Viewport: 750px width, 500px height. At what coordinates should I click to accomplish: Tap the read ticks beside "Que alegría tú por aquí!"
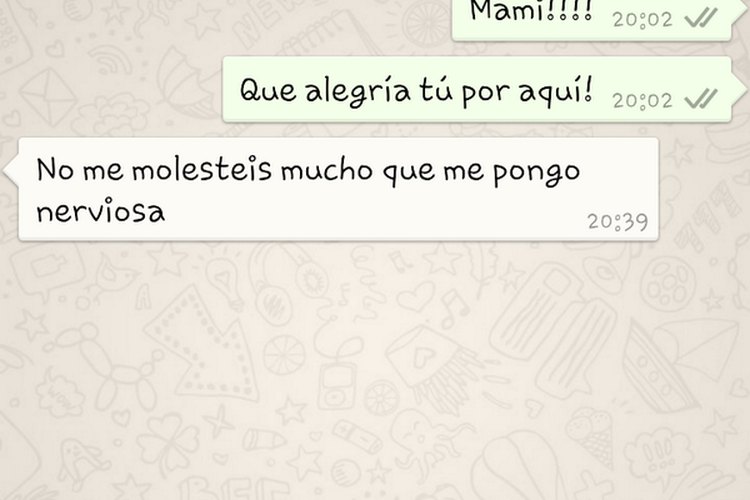click(x=701, y=100)
